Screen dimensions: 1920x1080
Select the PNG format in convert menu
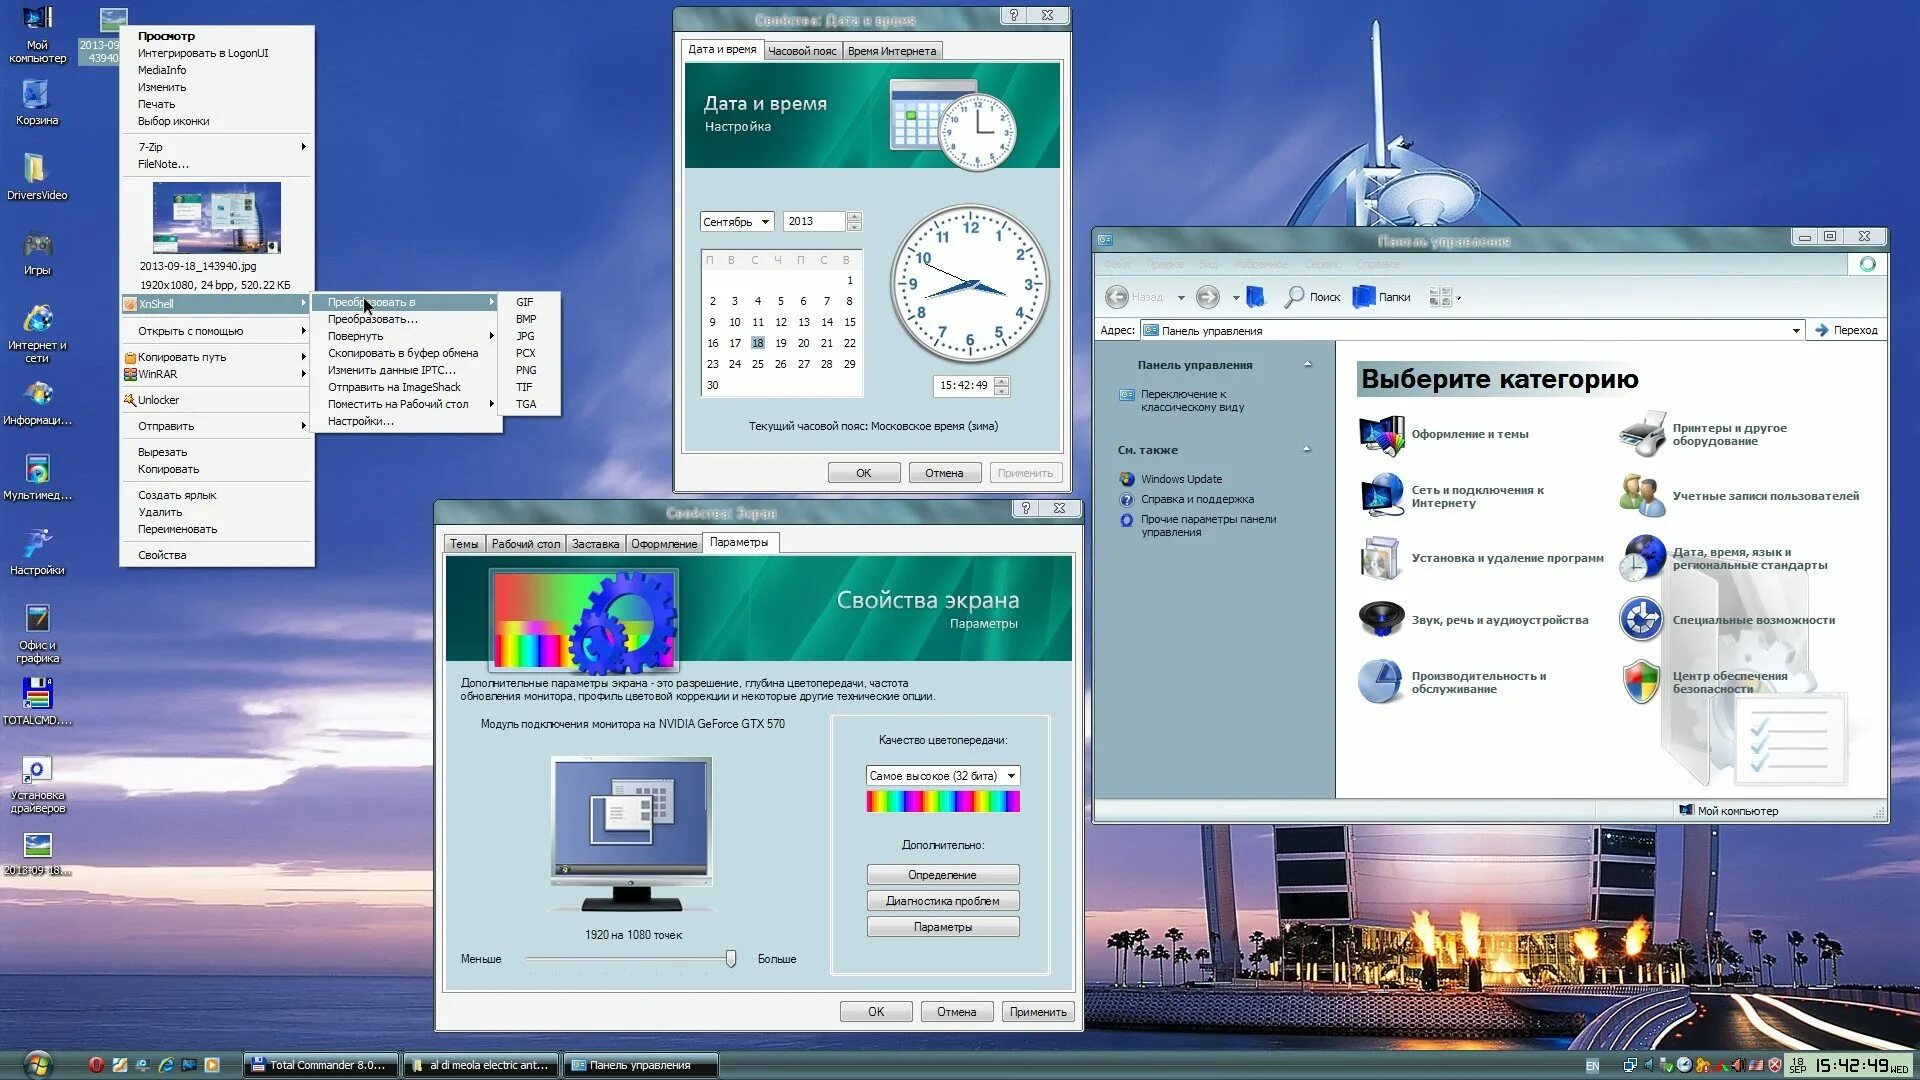[x=525, y=369]
